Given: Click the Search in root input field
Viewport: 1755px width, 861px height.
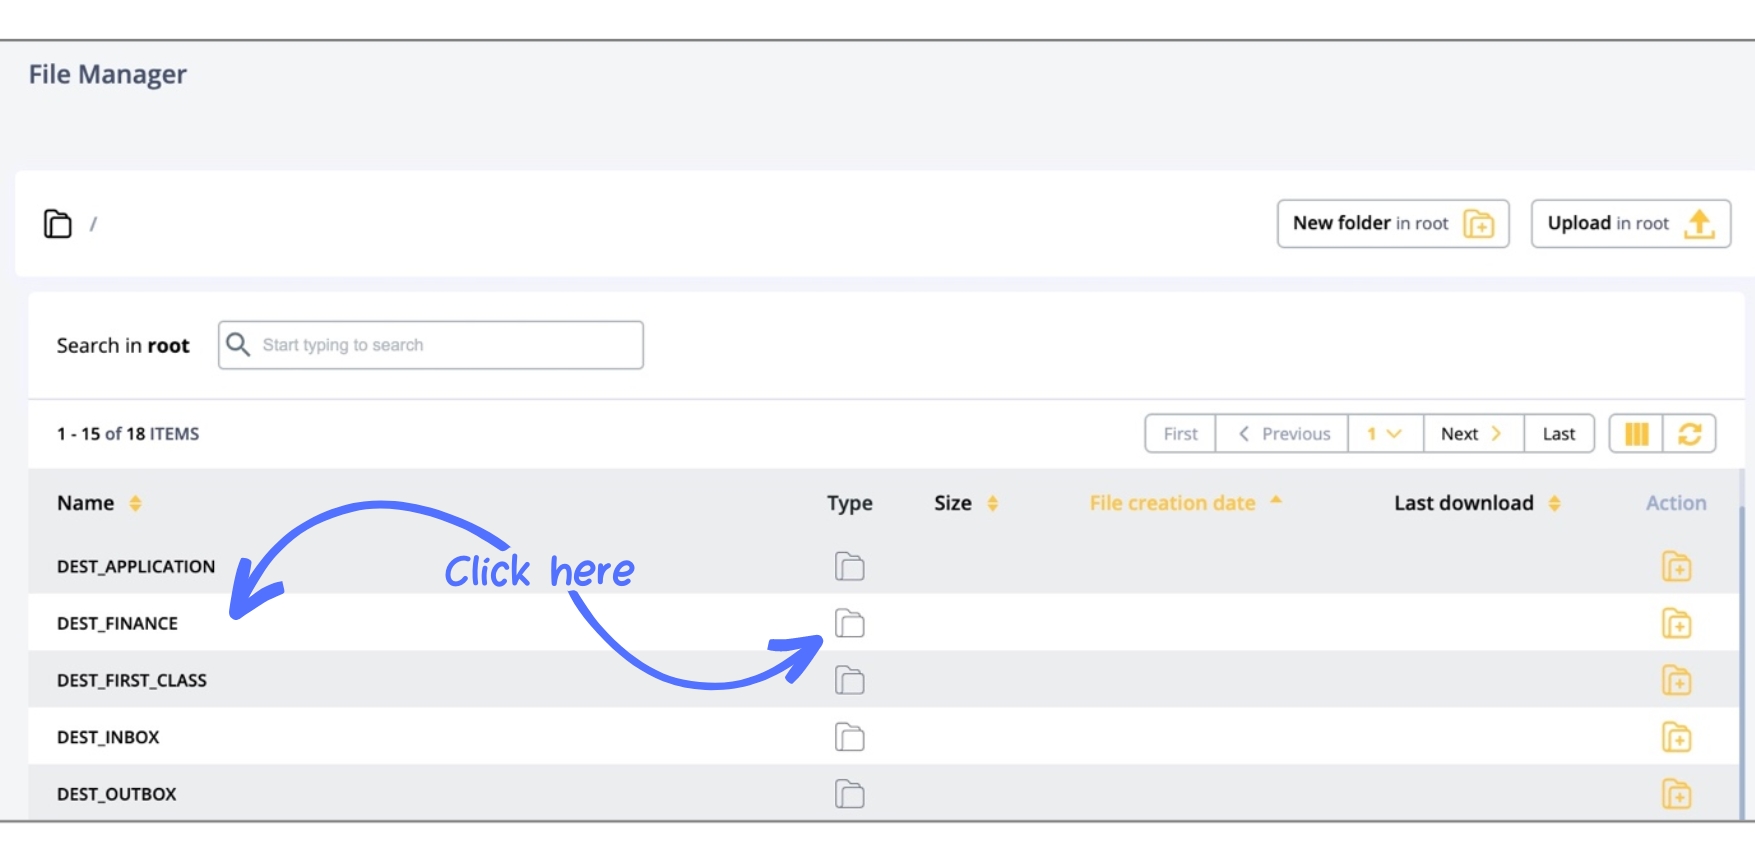Looking at the screenshot, I should 440,345.
